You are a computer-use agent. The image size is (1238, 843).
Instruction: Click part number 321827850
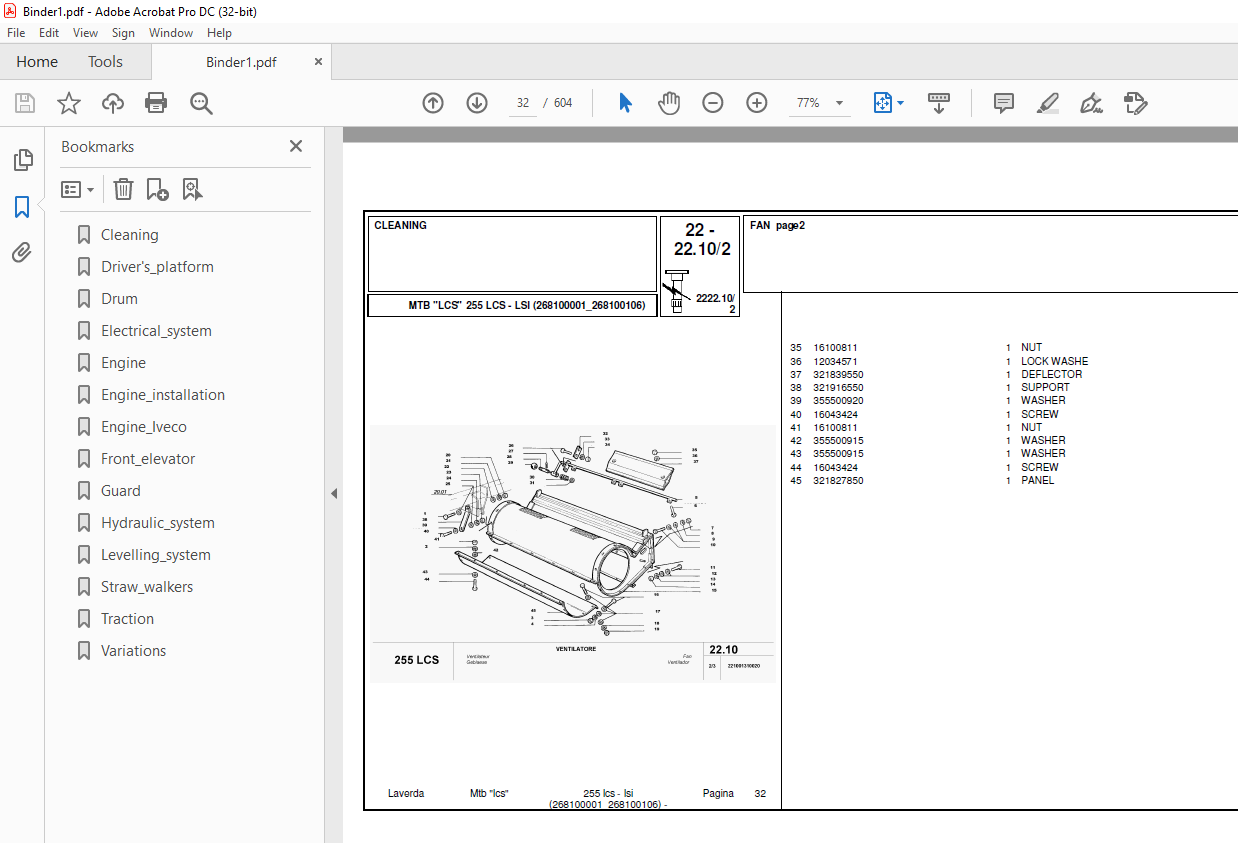pos(838,480)
